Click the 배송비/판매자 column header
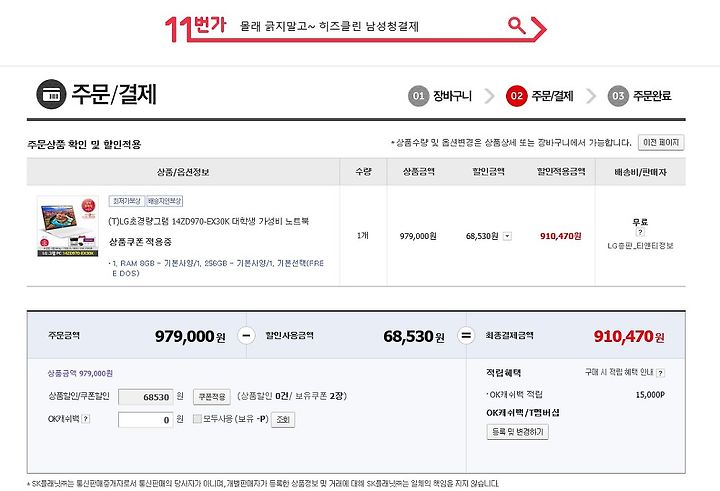720x491 pixels. point(641,172)
